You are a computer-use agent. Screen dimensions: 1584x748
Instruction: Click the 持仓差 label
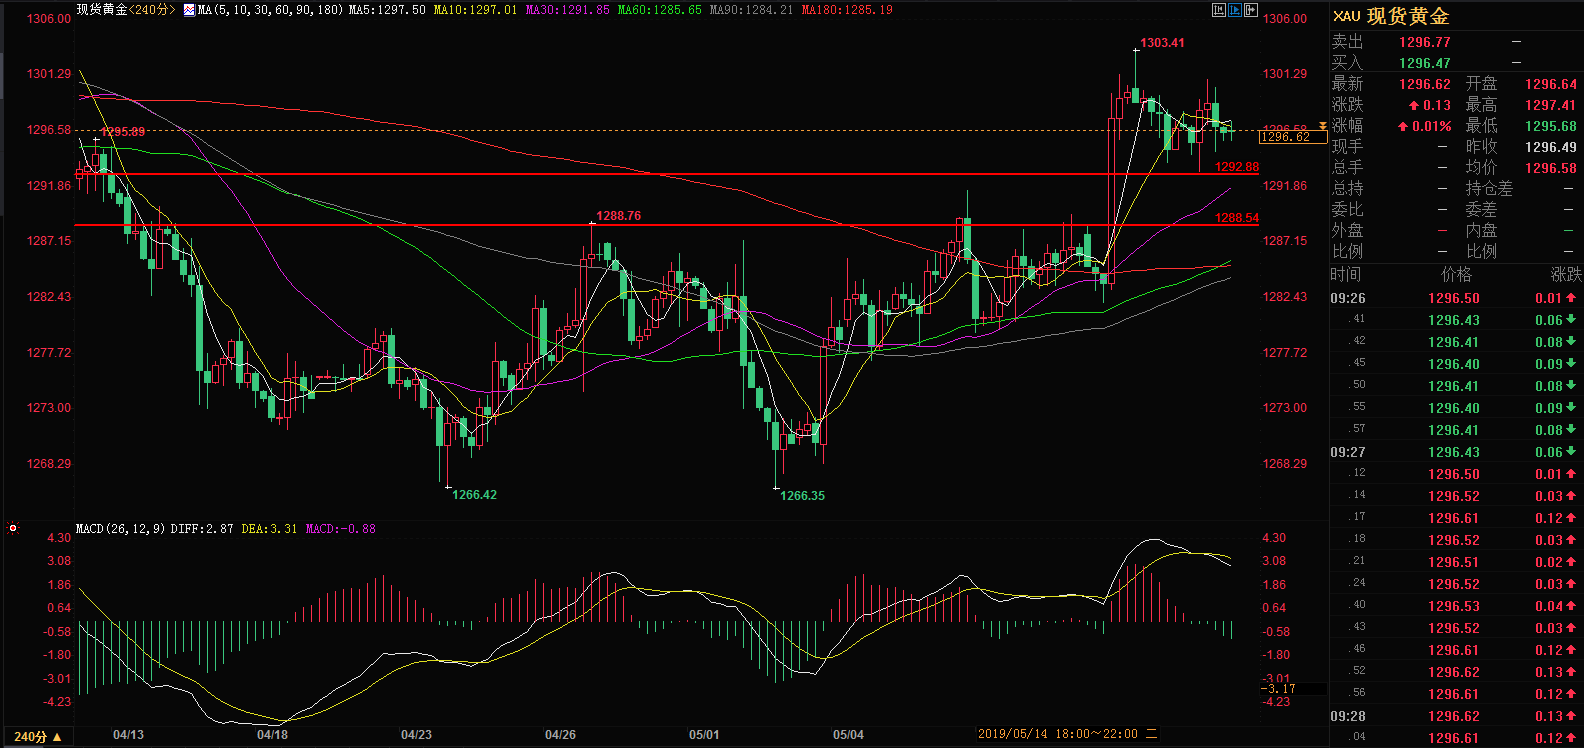pos(1489,188)
